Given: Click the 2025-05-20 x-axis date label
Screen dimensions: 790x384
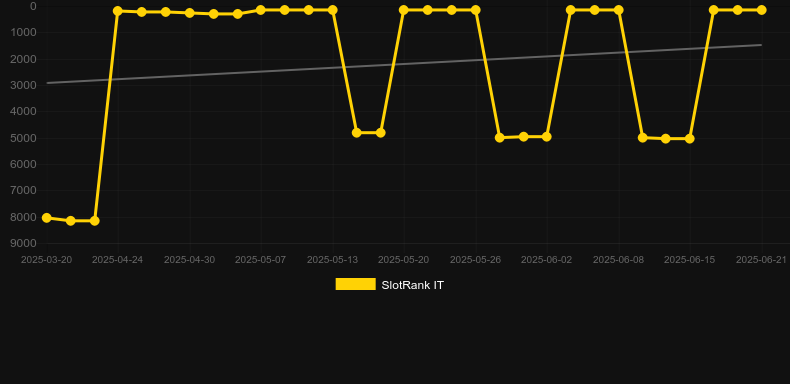Looking at the screenshot, I should pos(404,260).
